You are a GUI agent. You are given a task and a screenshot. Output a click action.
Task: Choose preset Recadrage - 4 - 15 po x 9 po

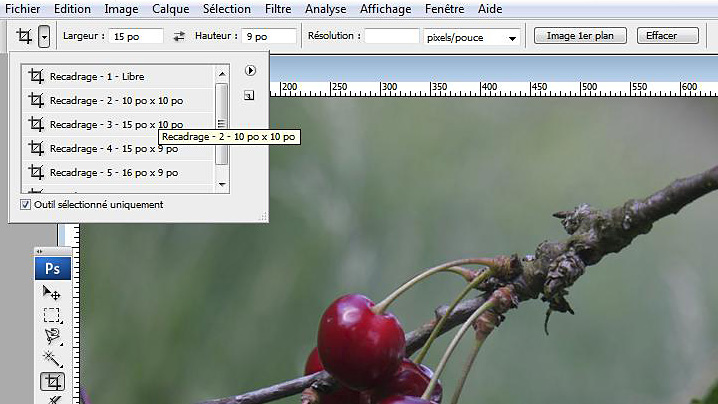pyautogui.click(x=118, y=148)
